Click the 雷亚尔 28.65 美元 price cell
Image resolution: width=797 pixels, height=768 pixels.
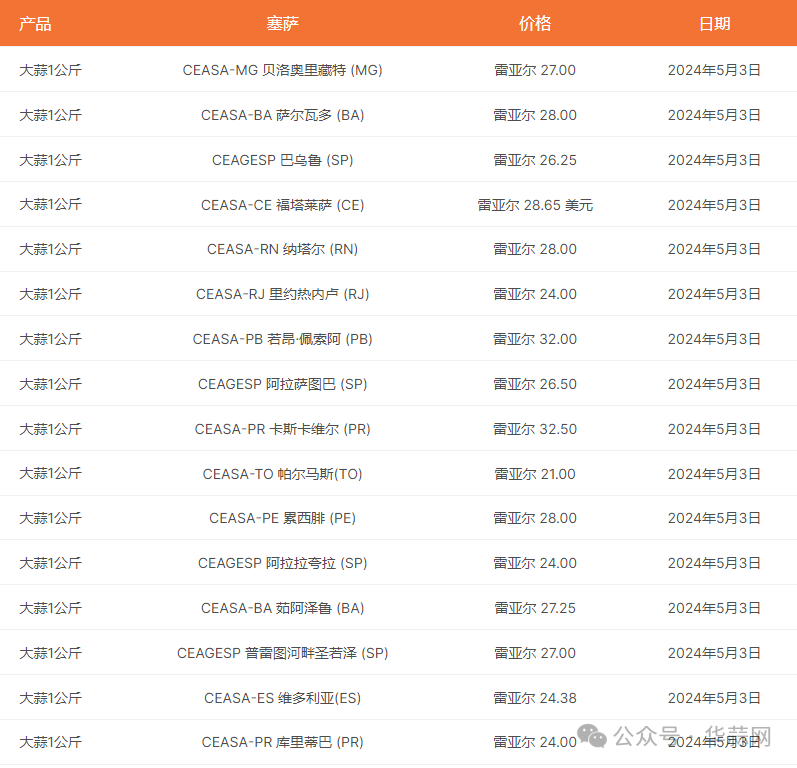click(x=535, y=205)
